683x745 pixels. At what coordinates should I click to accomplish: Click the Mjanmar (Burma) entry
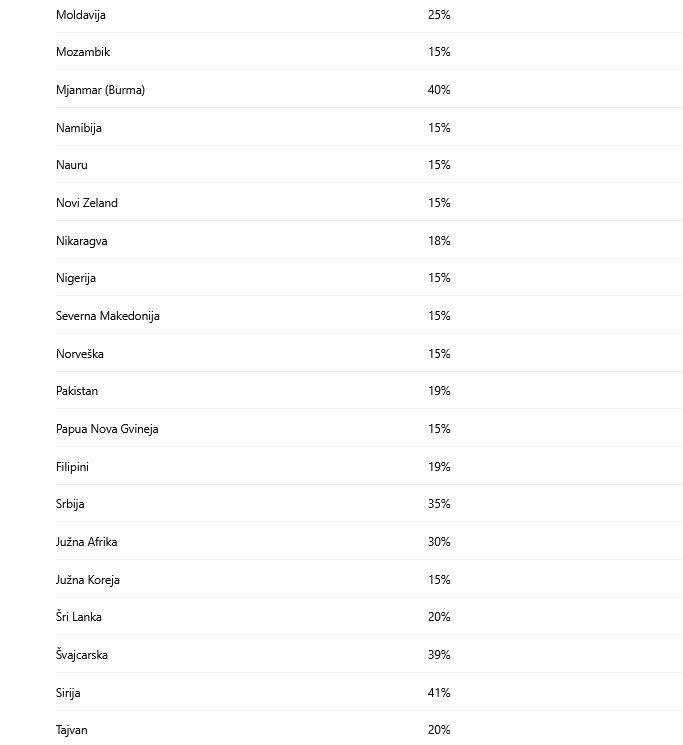point(100,90)
